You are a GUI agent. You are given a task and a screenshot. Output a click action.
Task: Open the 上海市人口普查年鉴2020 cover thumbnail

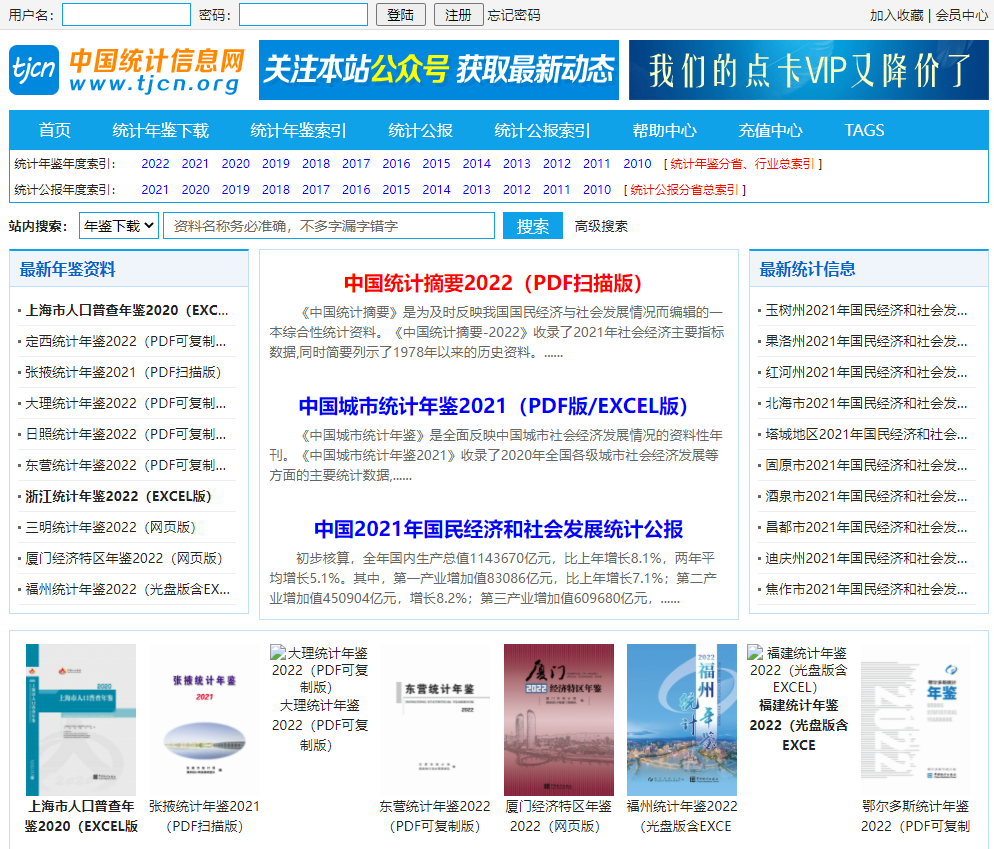(x=81, y=719)
